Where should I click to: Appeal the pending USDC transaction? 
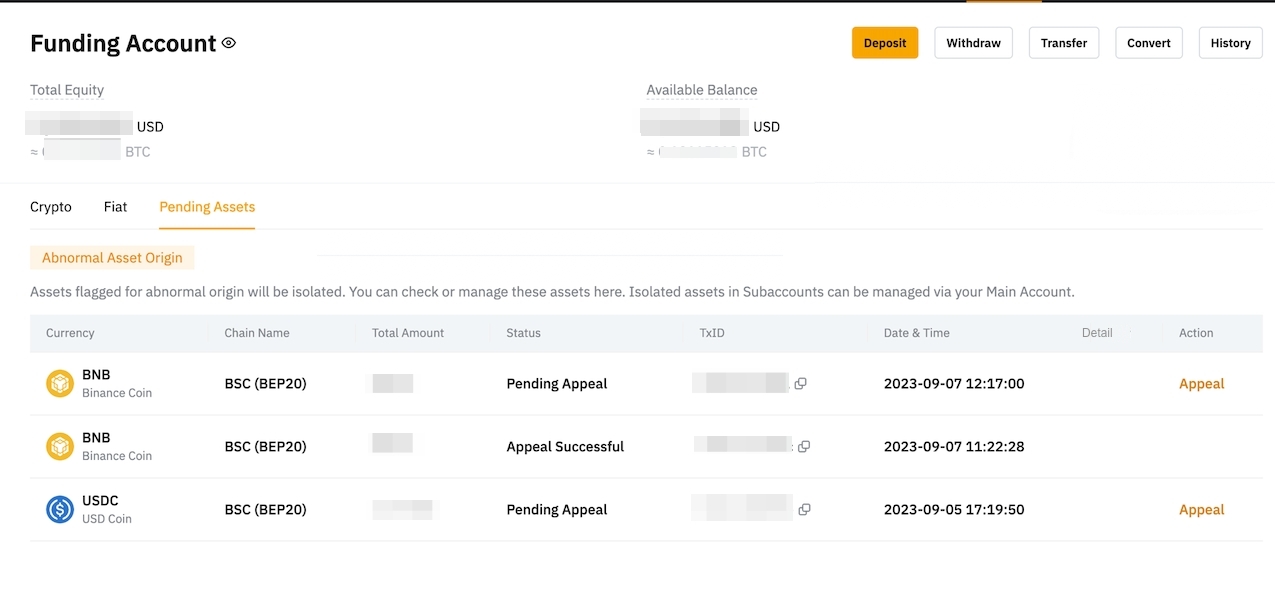(x=1201, y=510)
